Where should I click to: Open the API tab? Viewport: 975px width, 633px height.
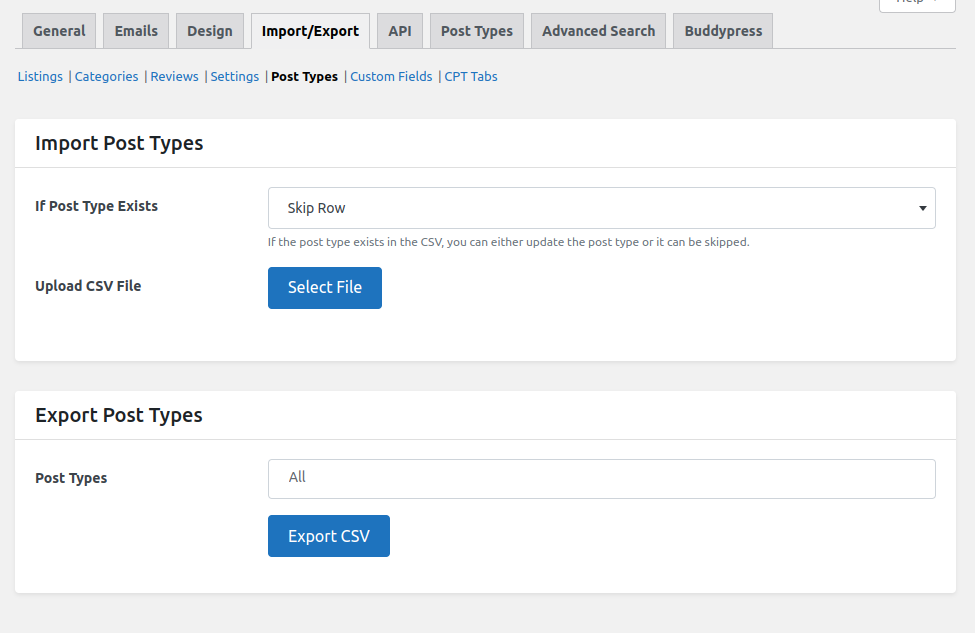coord(400,31)
